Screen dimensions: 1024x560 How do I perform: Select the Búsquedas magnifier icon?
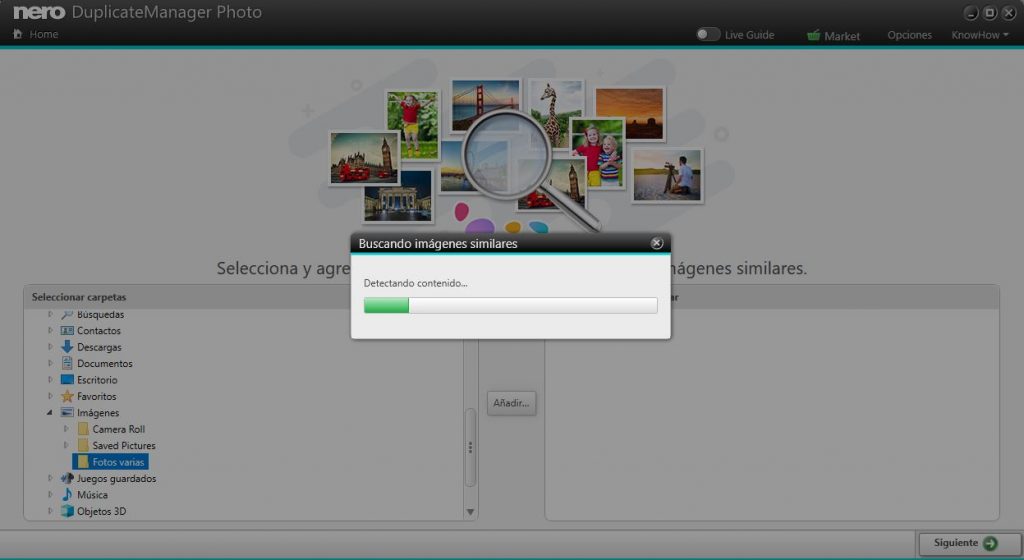coord(67,314)
